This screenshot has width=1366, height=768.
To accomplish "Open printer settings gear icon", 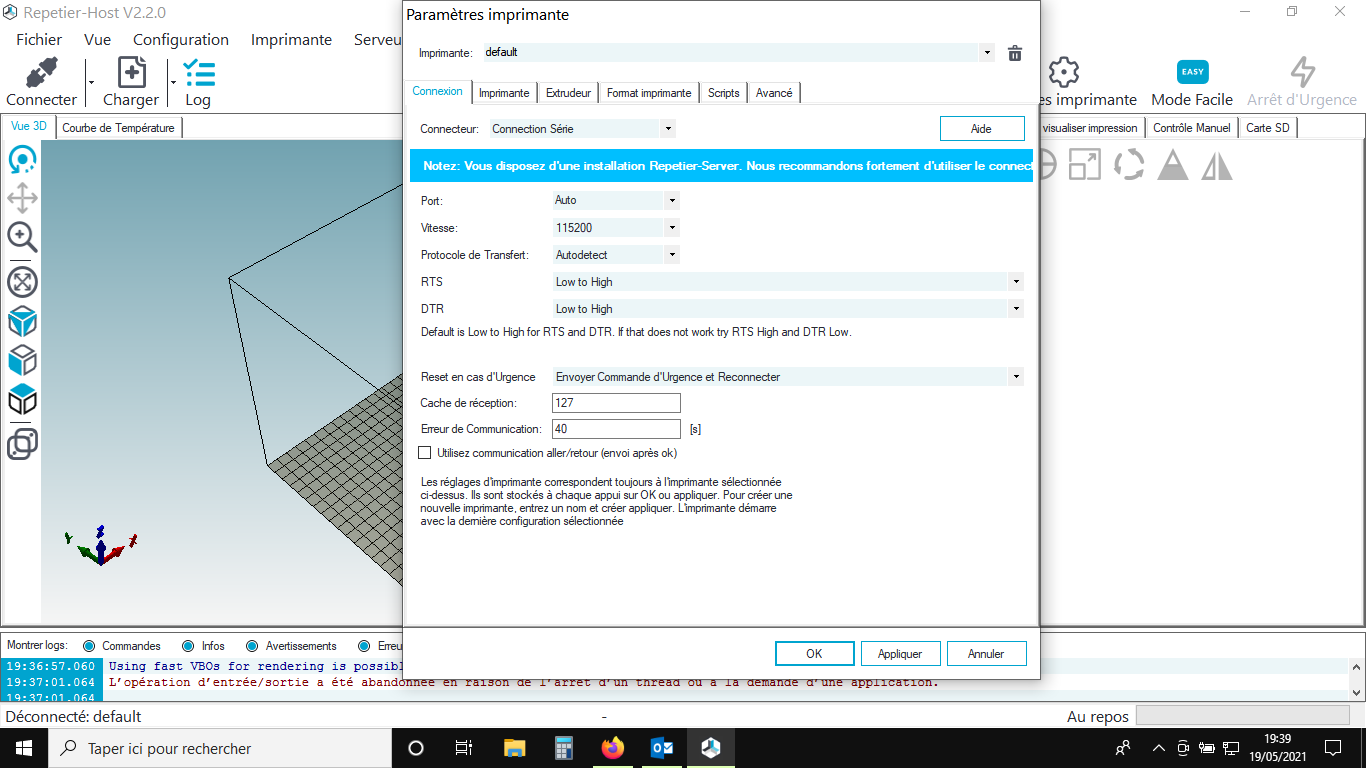I will pos(1064,72).
